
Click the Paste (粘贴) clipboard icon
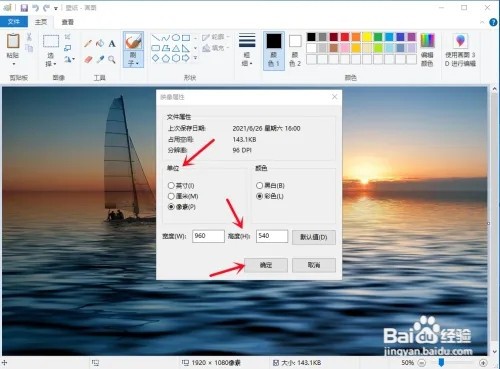13,41
